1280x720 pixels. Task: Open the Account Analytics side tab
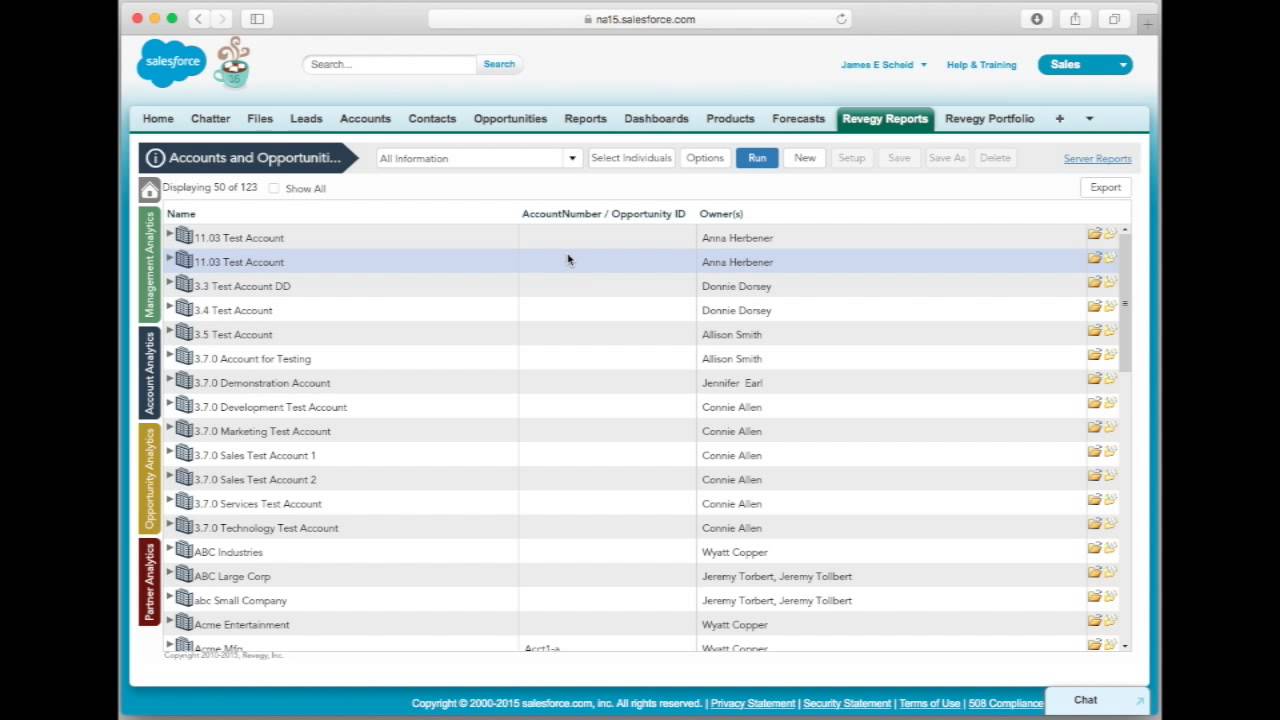click(x=149, y=373)
